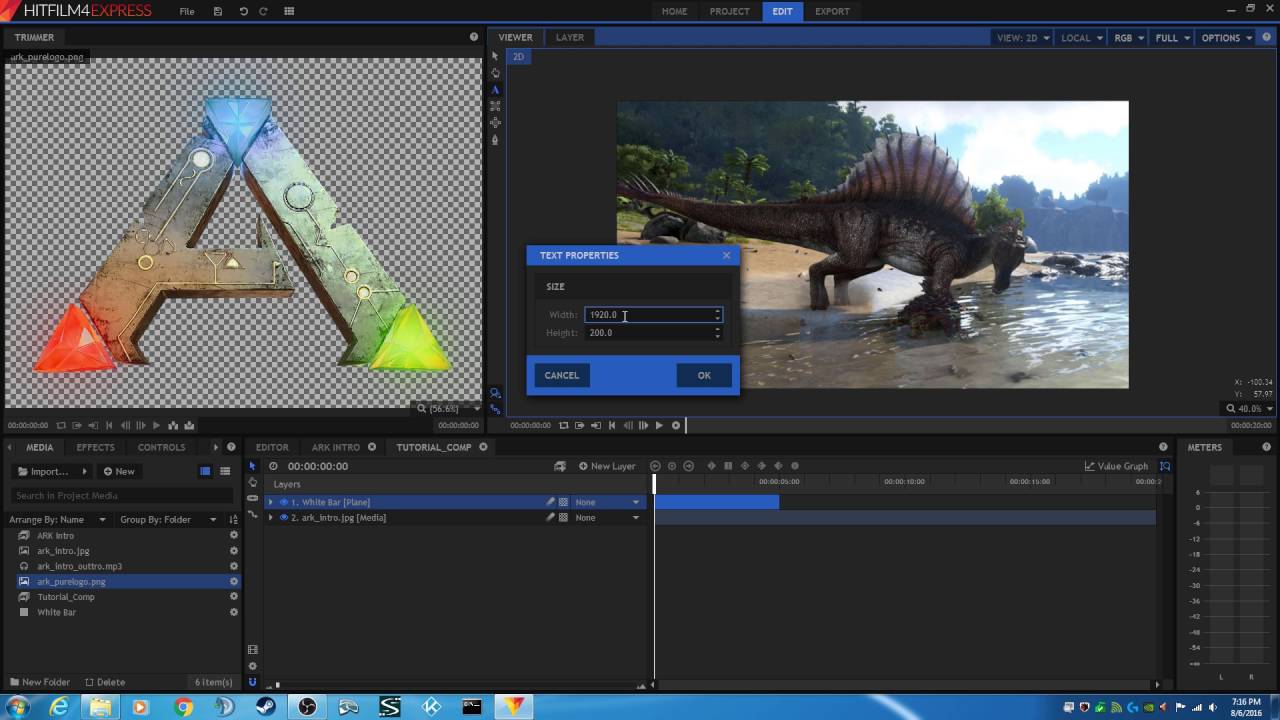Expand the ark_intro.jpg layer properties
The image size is (1280, 720).
(270, 518)
